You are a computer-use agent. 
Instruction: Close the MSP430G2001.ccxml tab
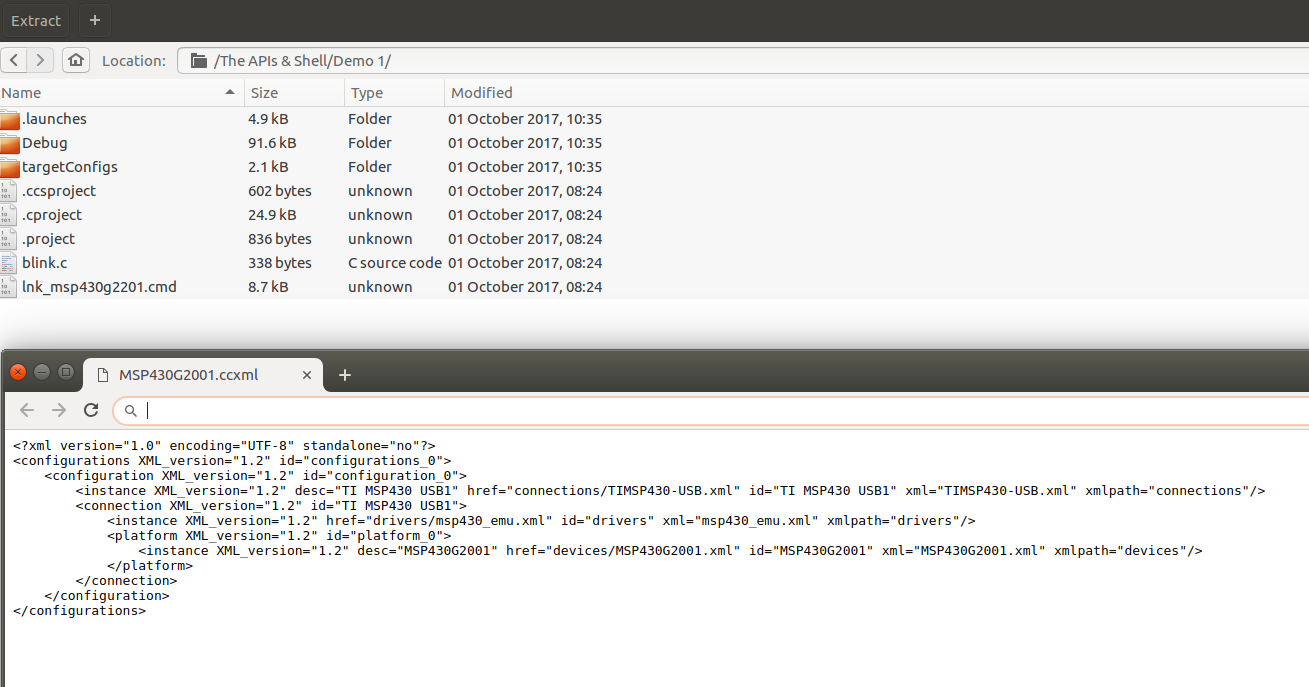pos(307,375)
